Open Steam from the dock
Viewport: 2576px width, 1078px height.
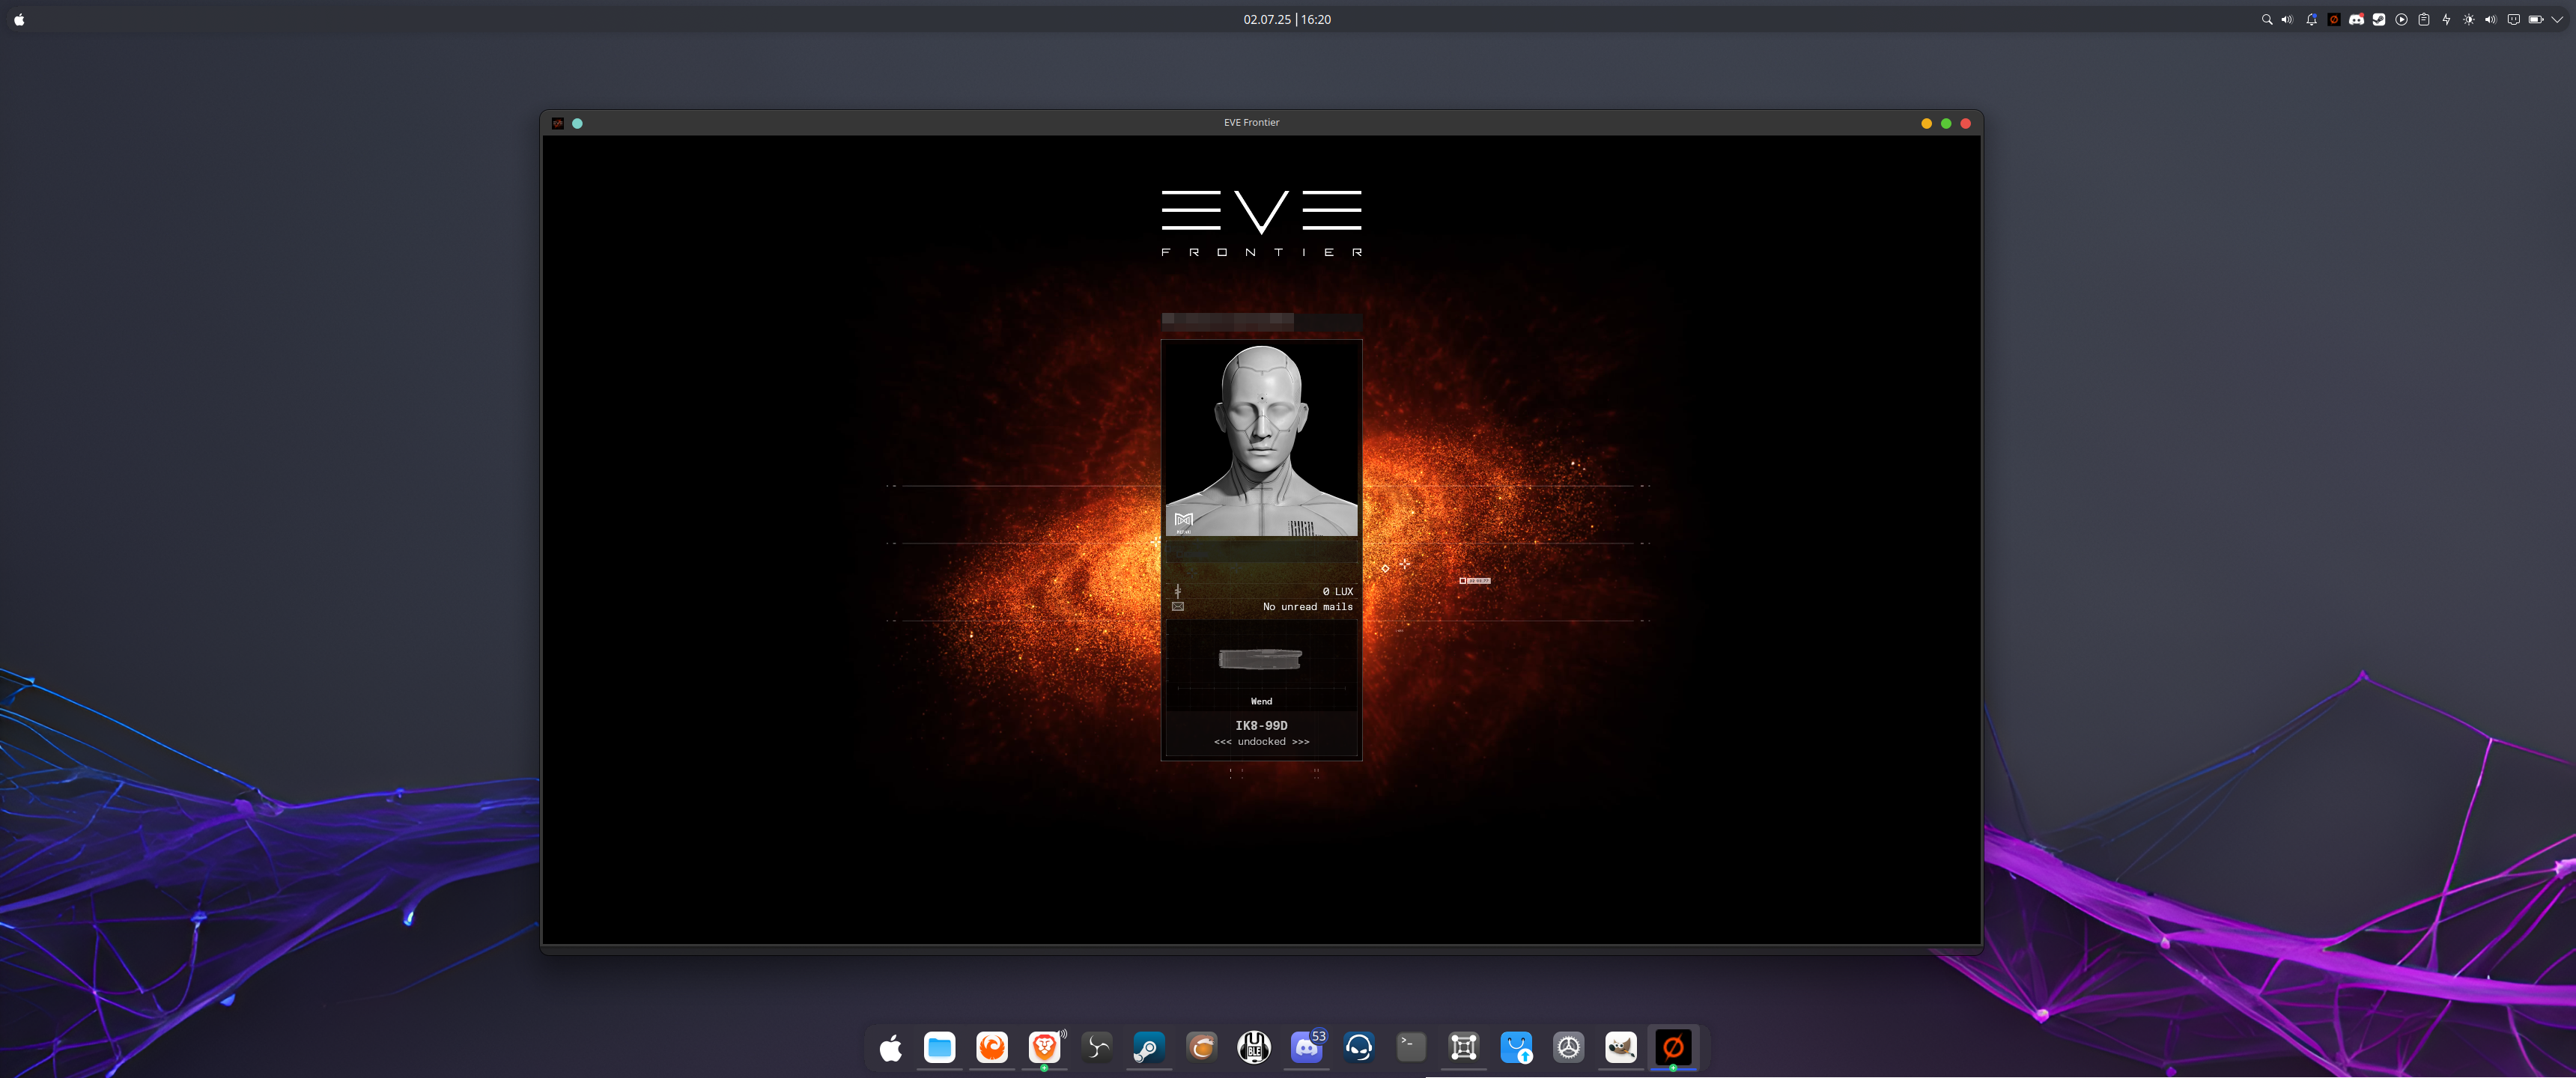[1149, 1047]
